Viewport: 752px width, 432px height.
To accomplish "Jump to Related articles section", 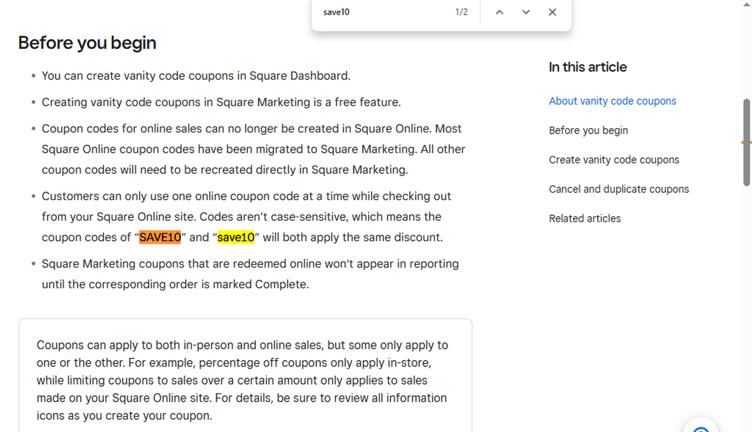I will coord(585,218).
